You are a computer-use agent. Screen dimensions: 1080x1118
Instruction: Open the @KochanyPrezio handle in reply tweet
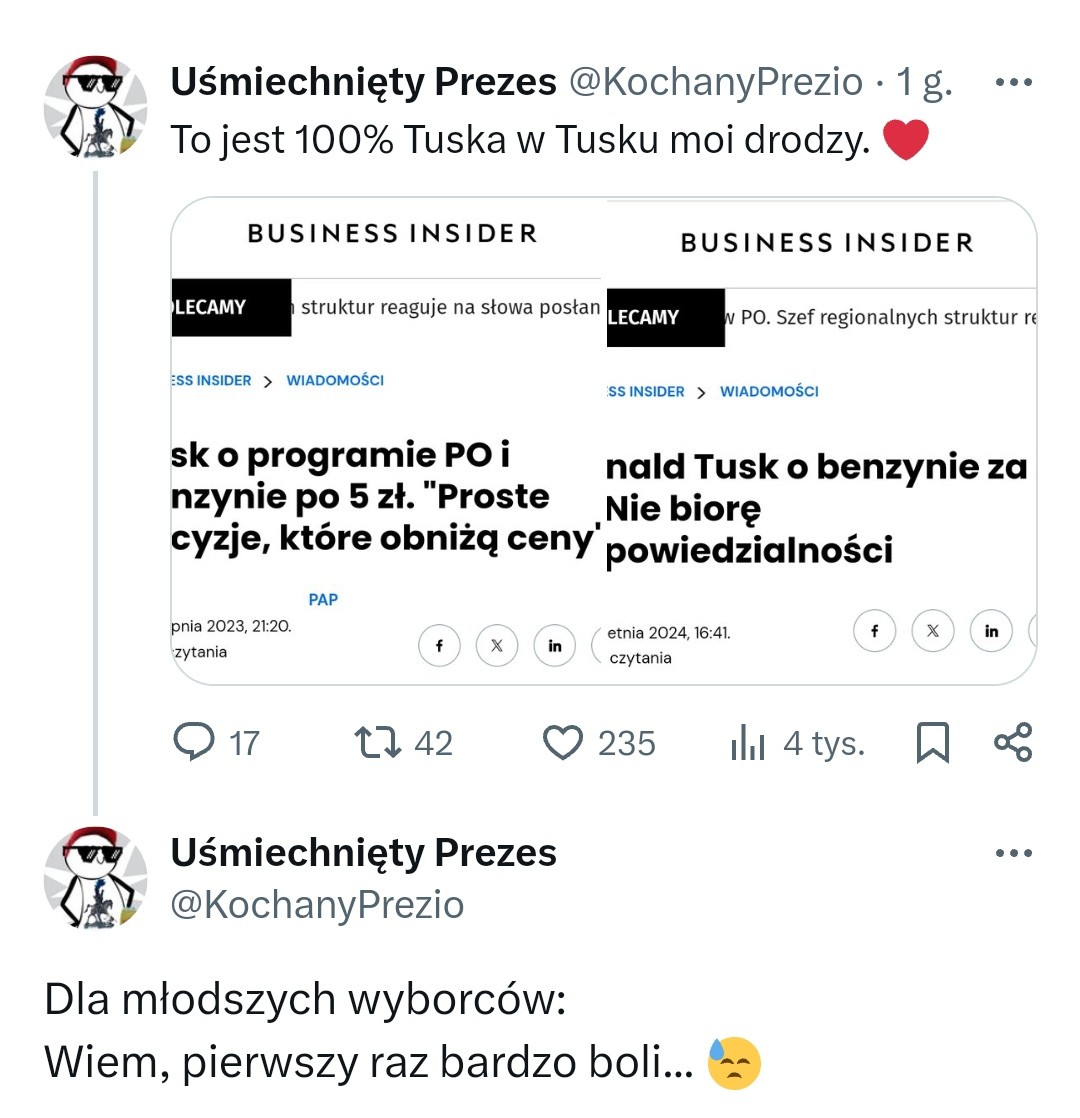coord(317,904)
